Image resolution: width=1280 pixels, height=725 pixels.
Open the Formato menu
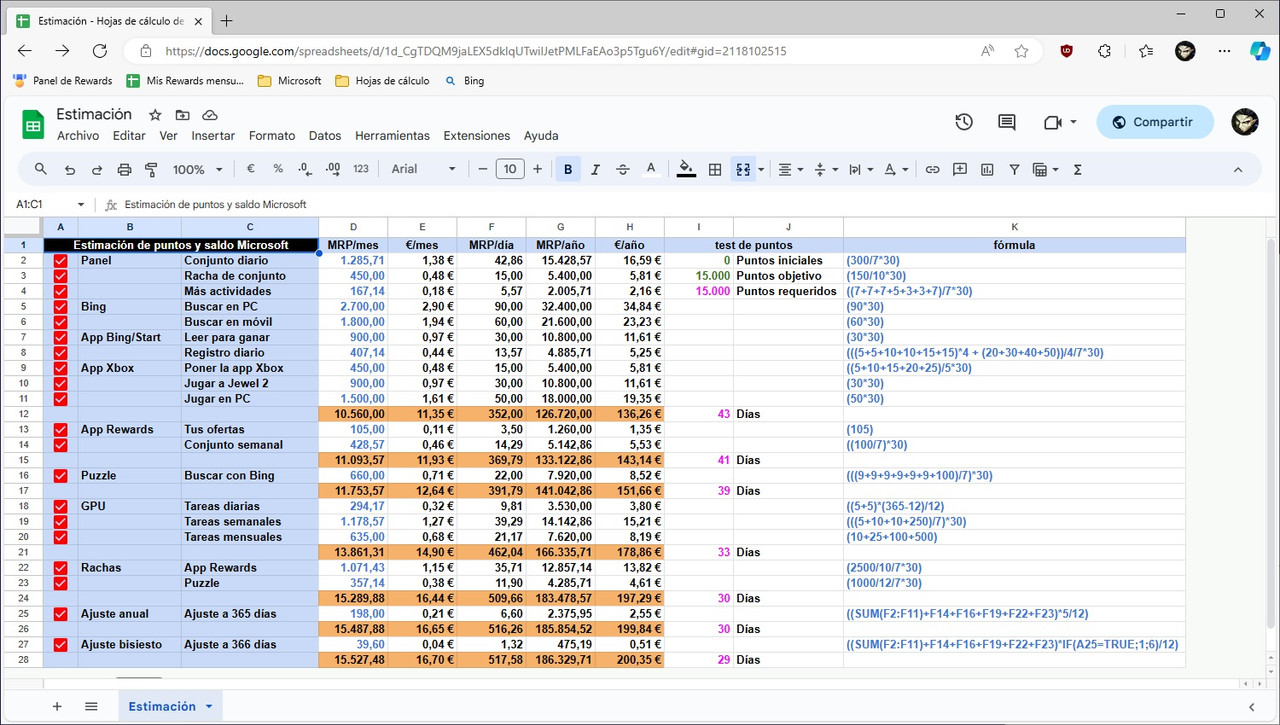272,136
